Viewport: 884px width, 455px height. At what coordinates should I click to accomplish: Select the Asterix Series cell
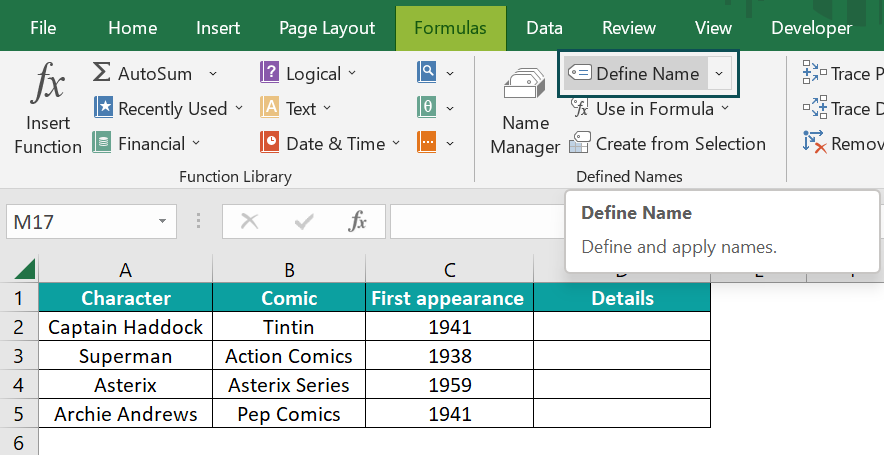pyautogui.click(x=289, y=385)
